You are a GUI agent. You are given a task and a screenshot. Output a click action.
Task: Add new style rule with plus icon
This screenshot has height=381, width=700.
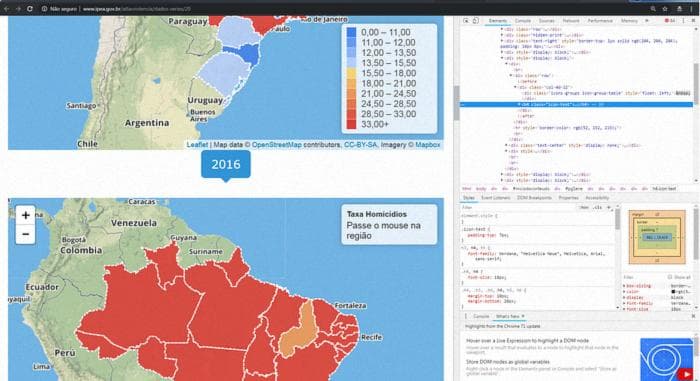608,207
